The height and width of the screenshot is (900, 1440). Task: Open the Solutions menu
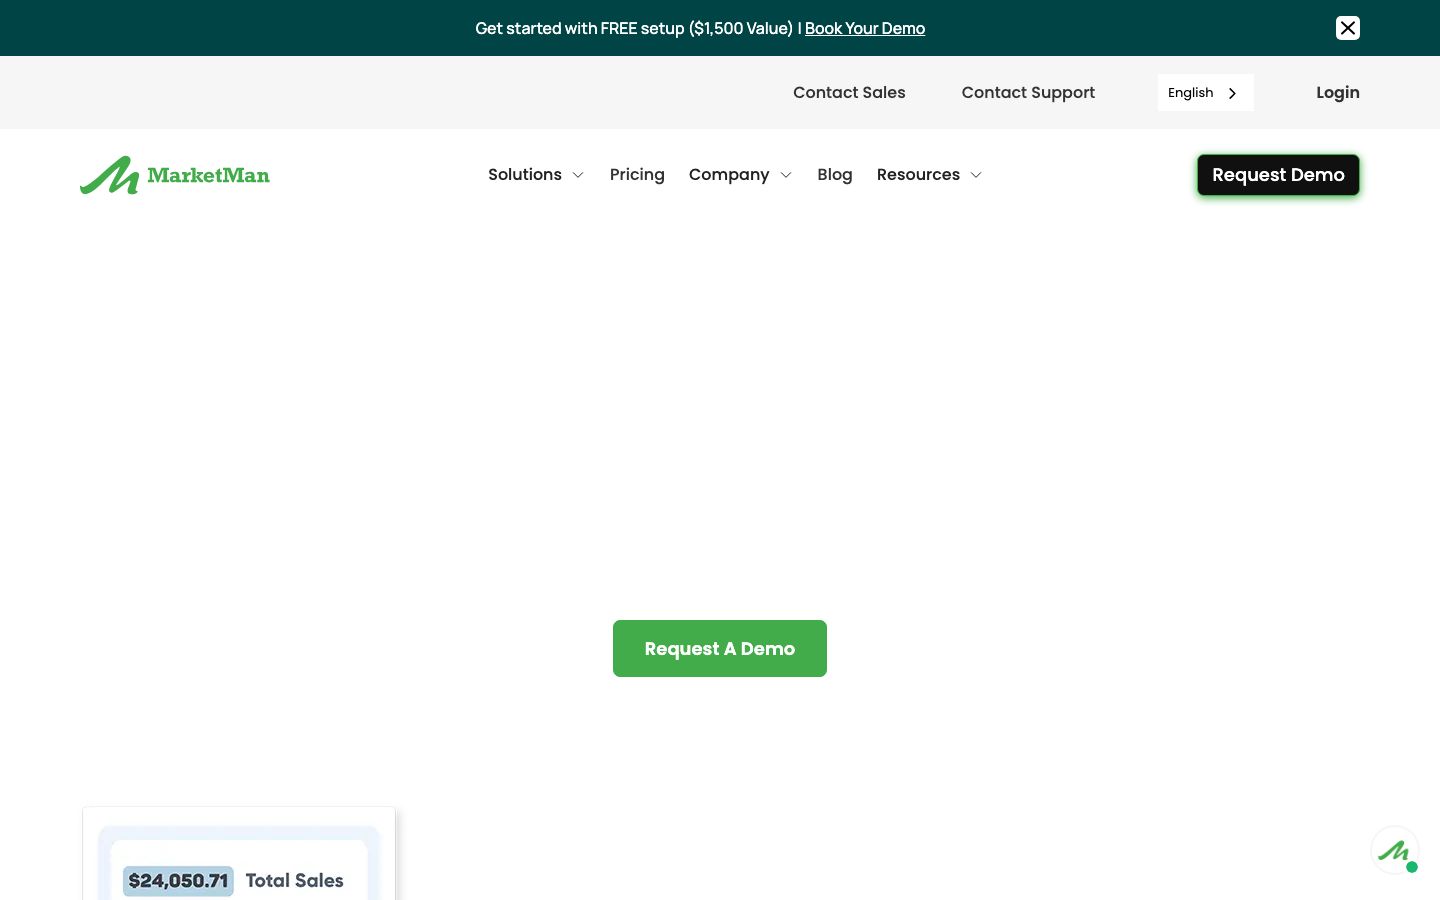[525, 174]
